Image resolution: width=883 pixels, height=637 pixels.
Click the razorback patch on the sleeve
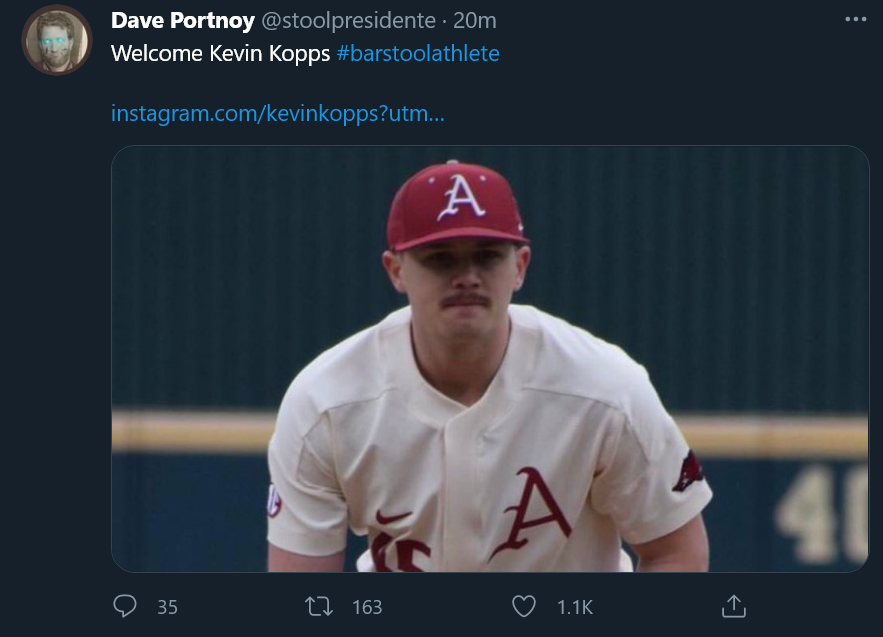pos(688,472)
